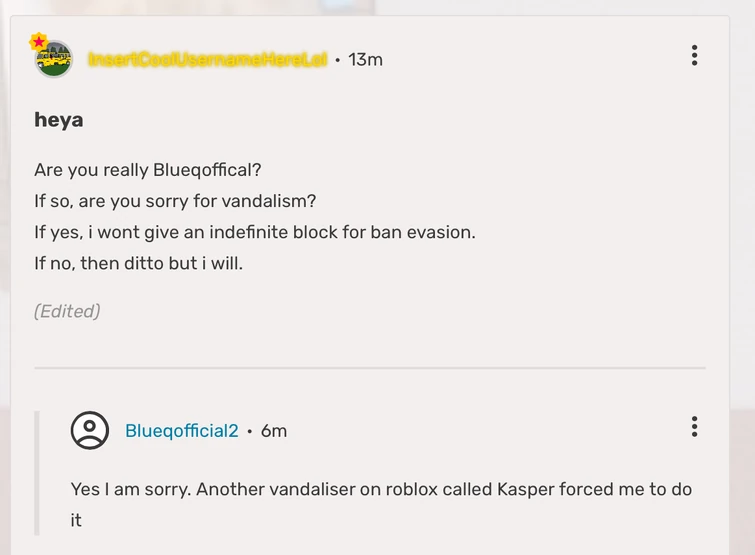Click the grey vertical bar left of the reply

38,472
